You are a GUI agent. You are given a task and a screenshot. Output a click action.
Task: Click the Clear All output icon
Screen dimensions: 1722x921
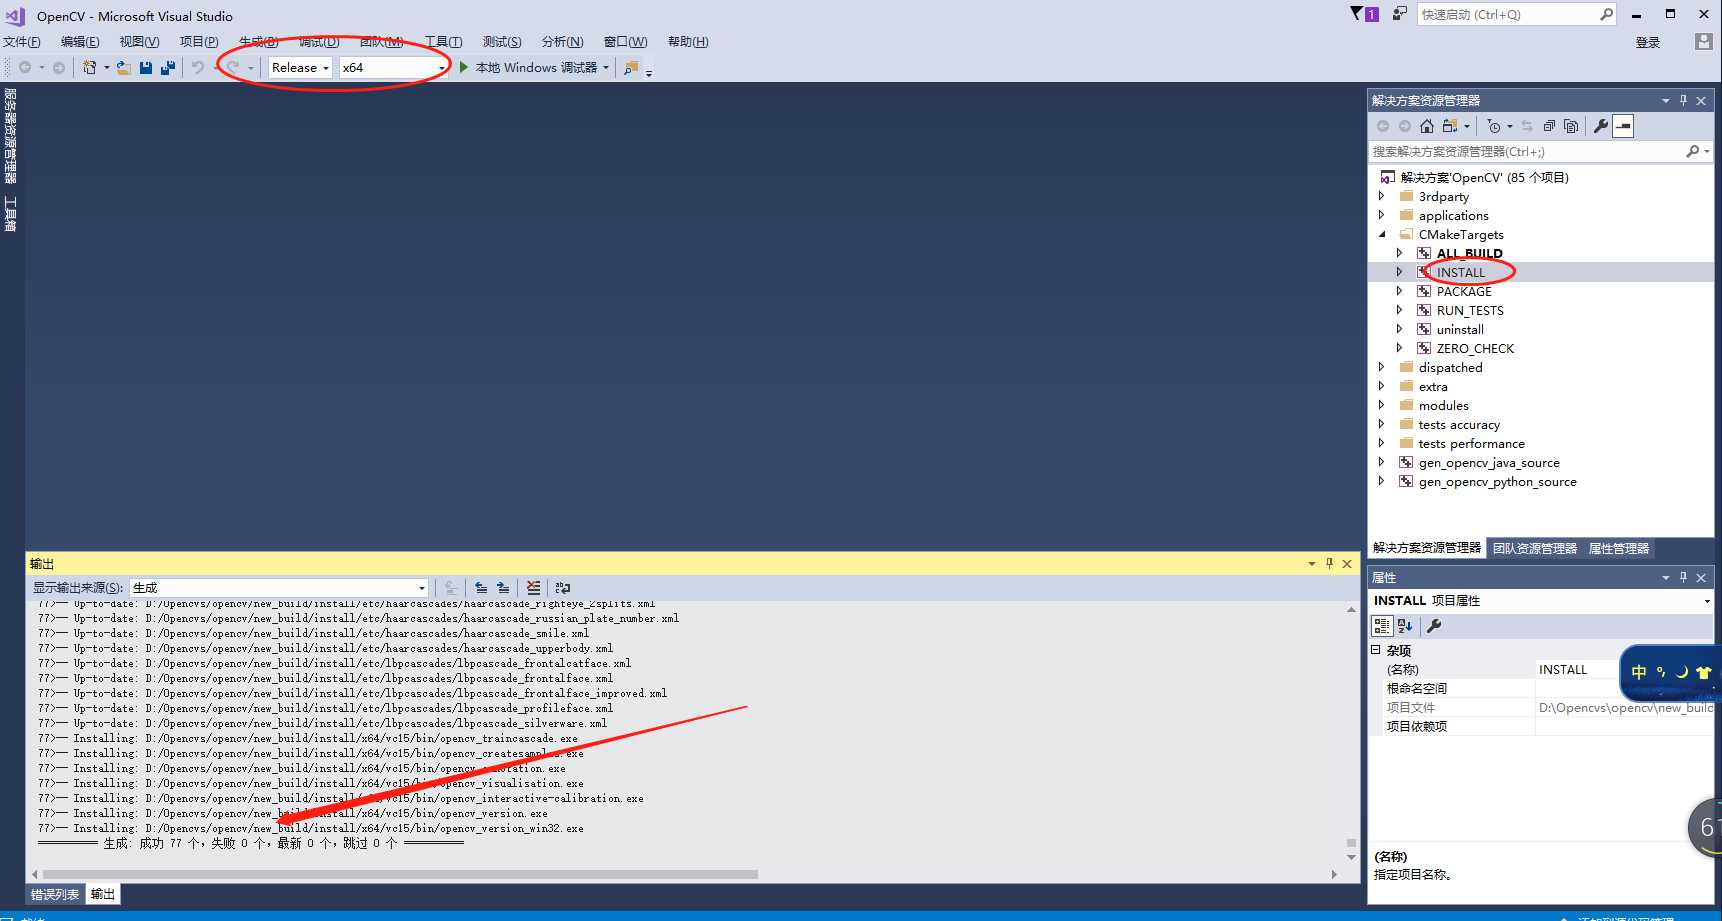point(533,588)
